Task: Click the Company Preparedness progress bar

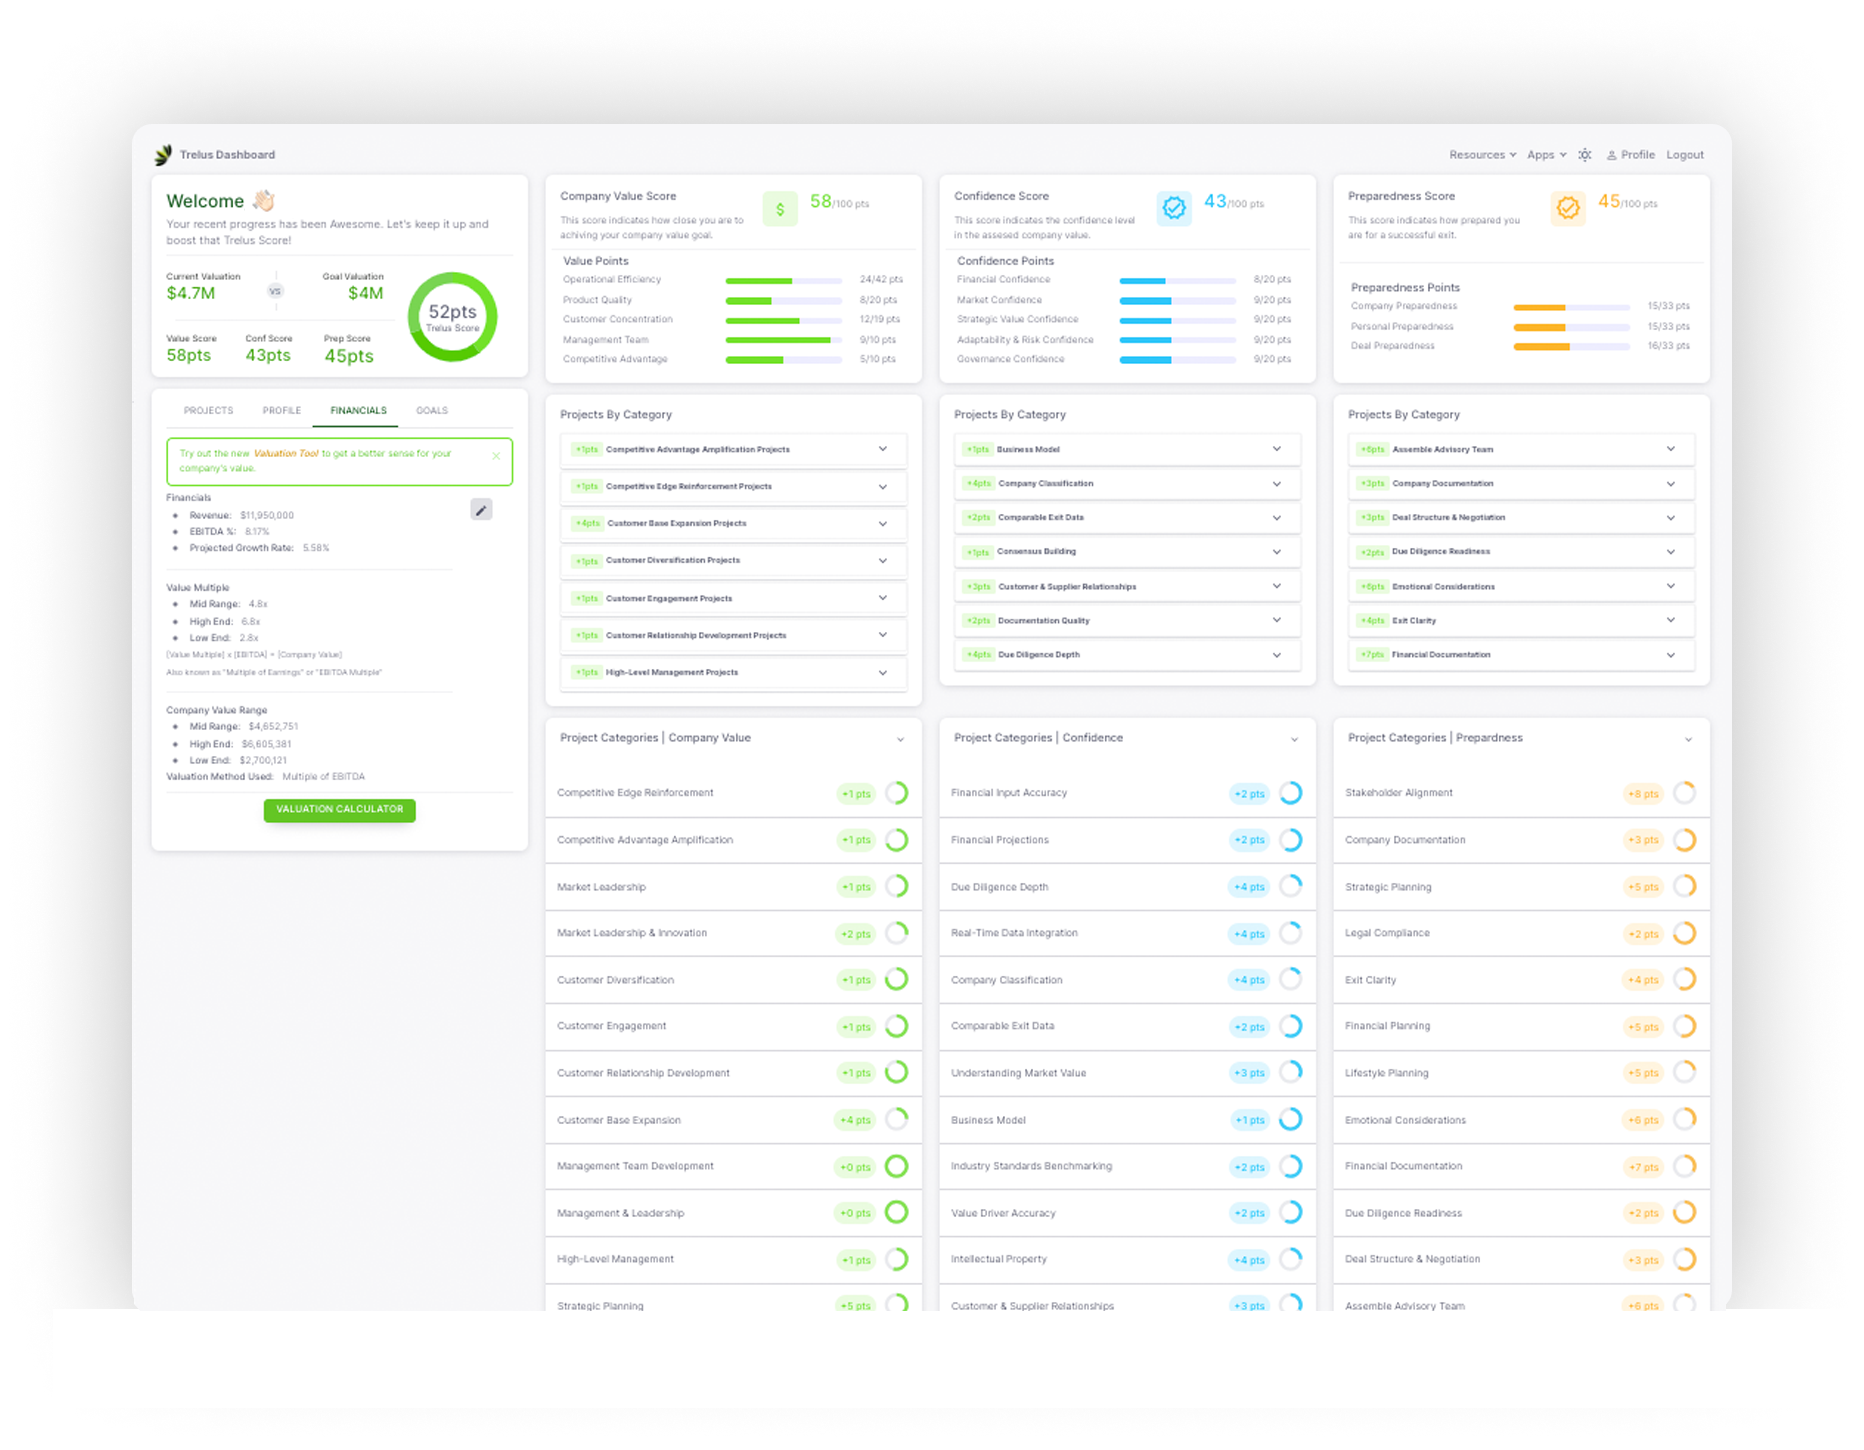Action: click(1572, 307)
